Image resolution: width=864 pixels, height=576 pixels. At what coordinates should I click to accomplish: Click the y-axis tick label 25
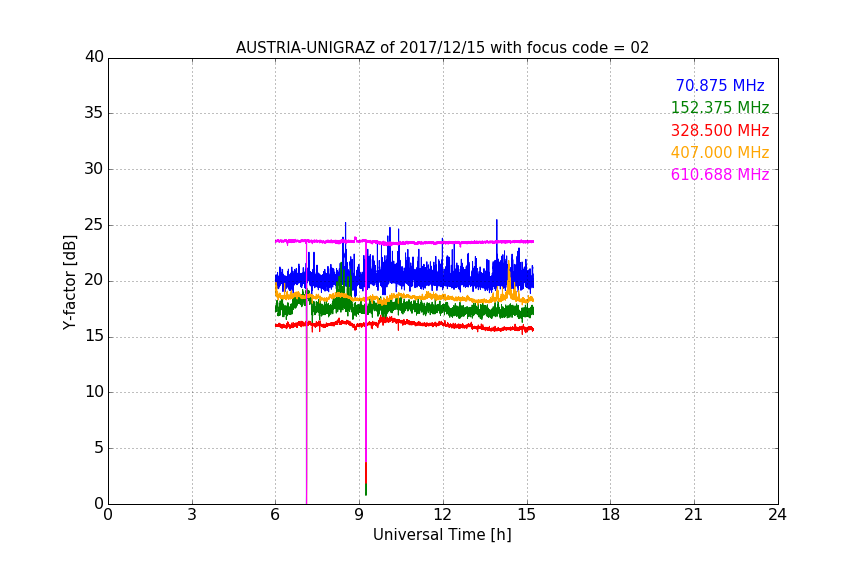tap(94, 224)
